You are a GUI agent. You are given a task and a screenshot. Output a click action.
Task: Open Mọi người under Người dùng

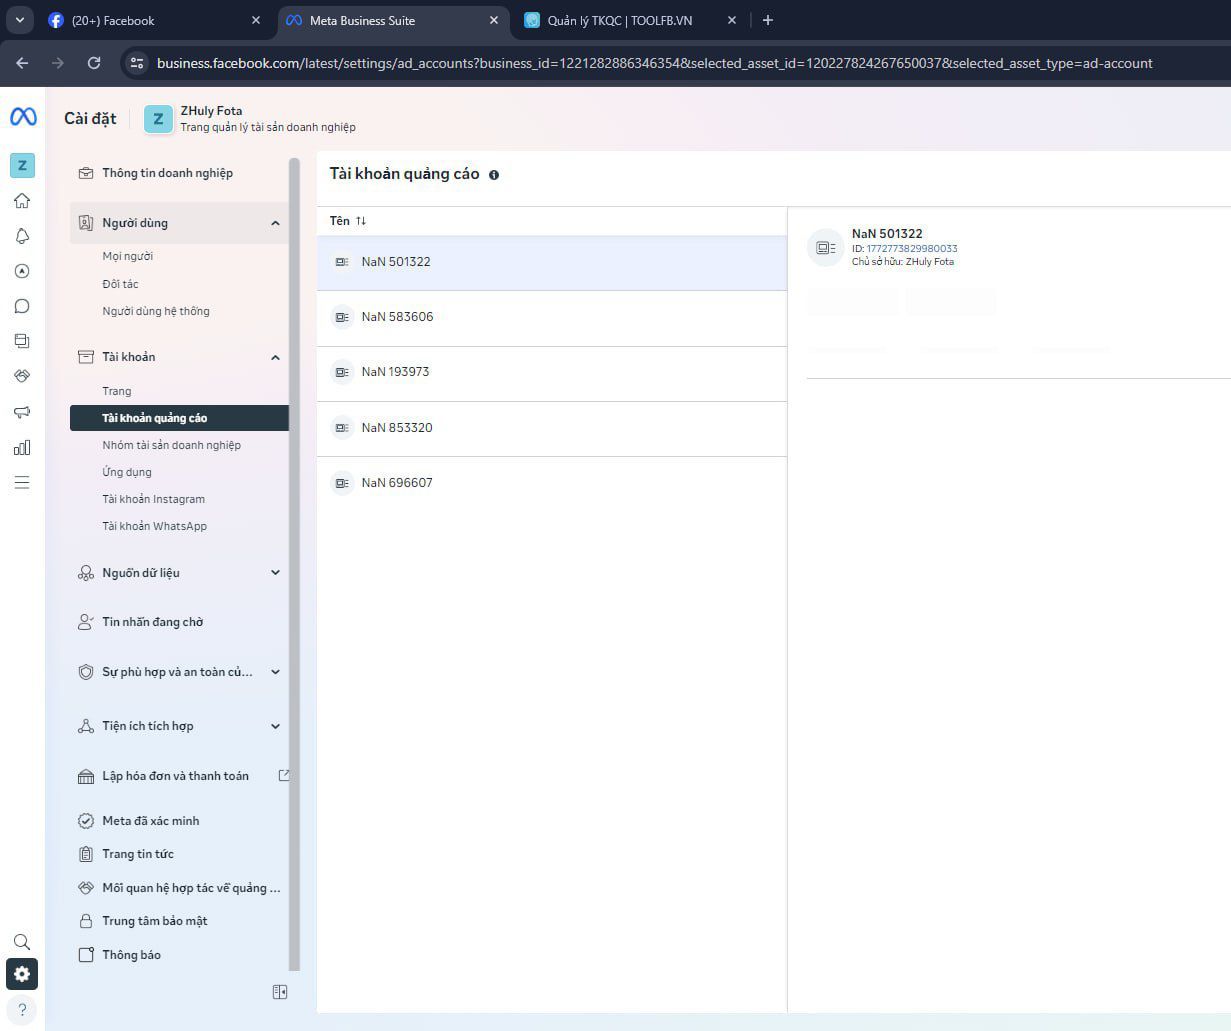(x=127, y=256)
